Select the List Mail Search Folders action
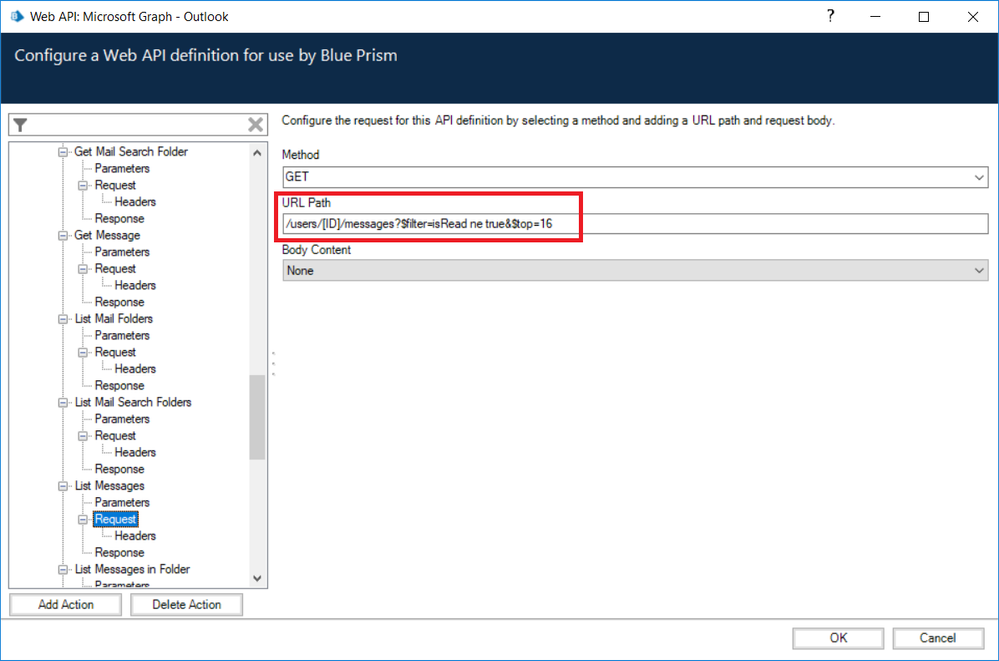The height and width of the screenshot is (661, 999). click(x=133, y=402)
